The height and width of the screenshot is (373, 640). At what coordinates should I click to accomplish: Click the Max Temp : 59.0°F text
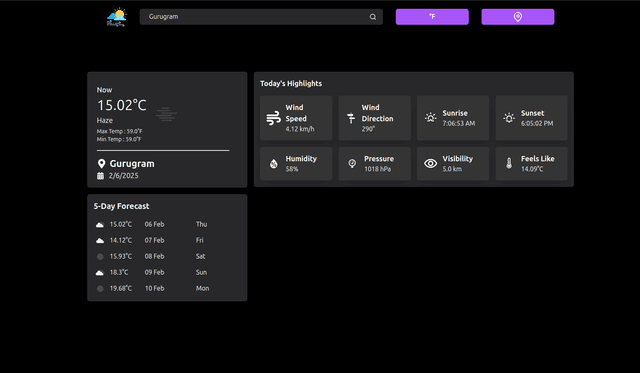click(119, 131)
